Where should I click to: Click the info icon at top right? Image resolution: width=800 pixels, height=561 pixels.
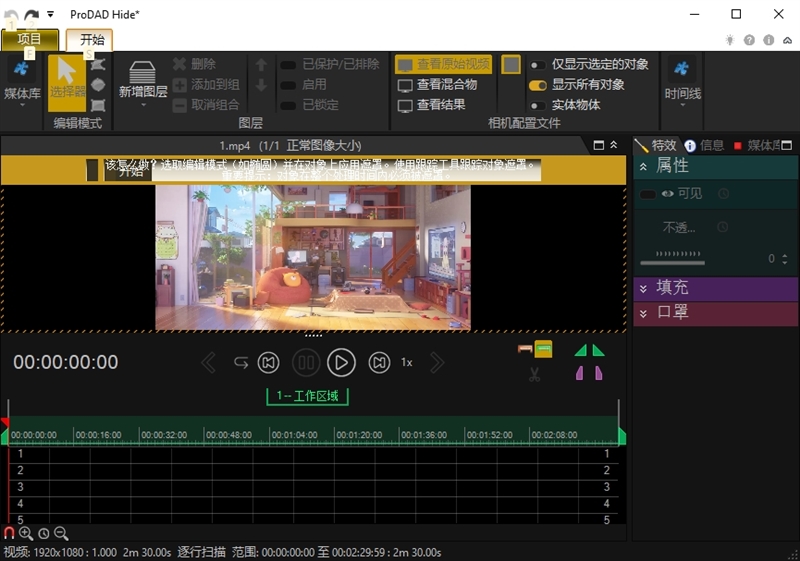pos(768,40)
